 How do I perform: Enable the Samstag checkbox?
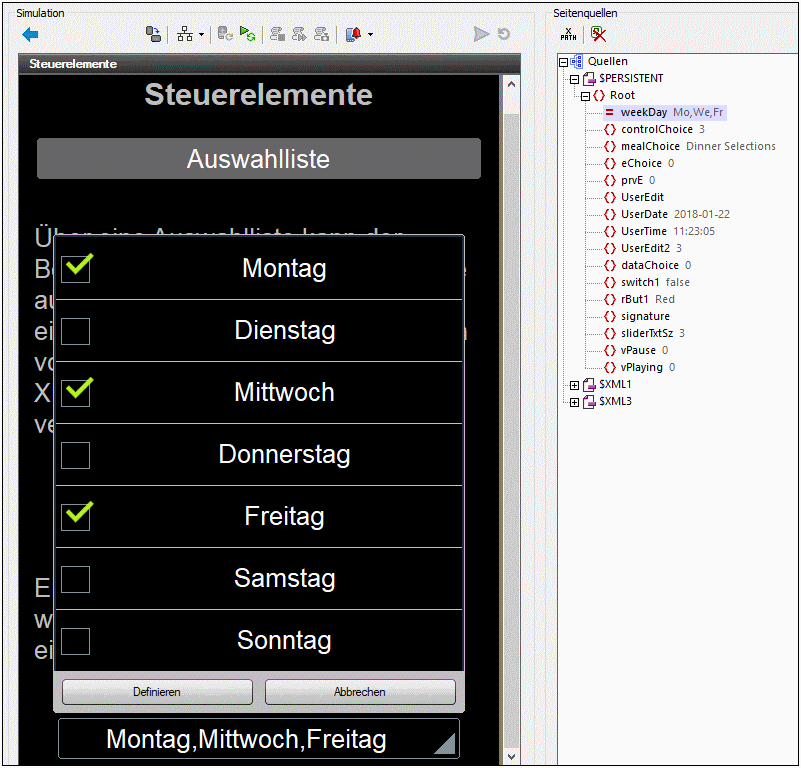point(76,579)
